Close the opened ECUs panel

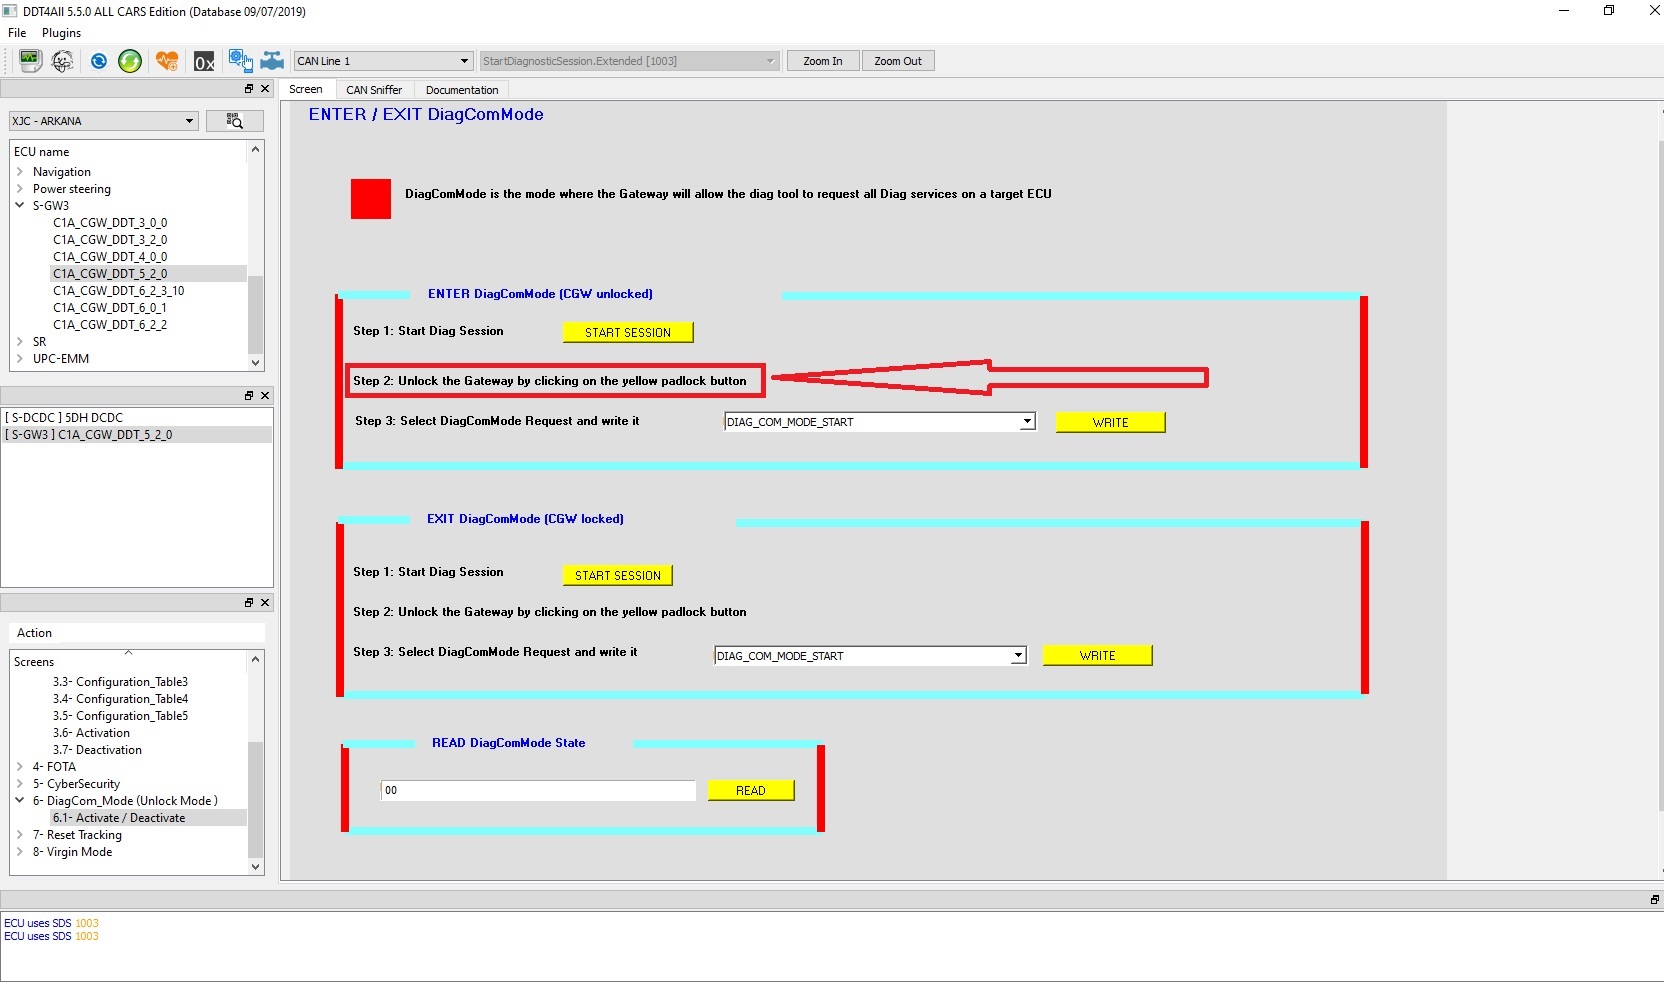265,396
